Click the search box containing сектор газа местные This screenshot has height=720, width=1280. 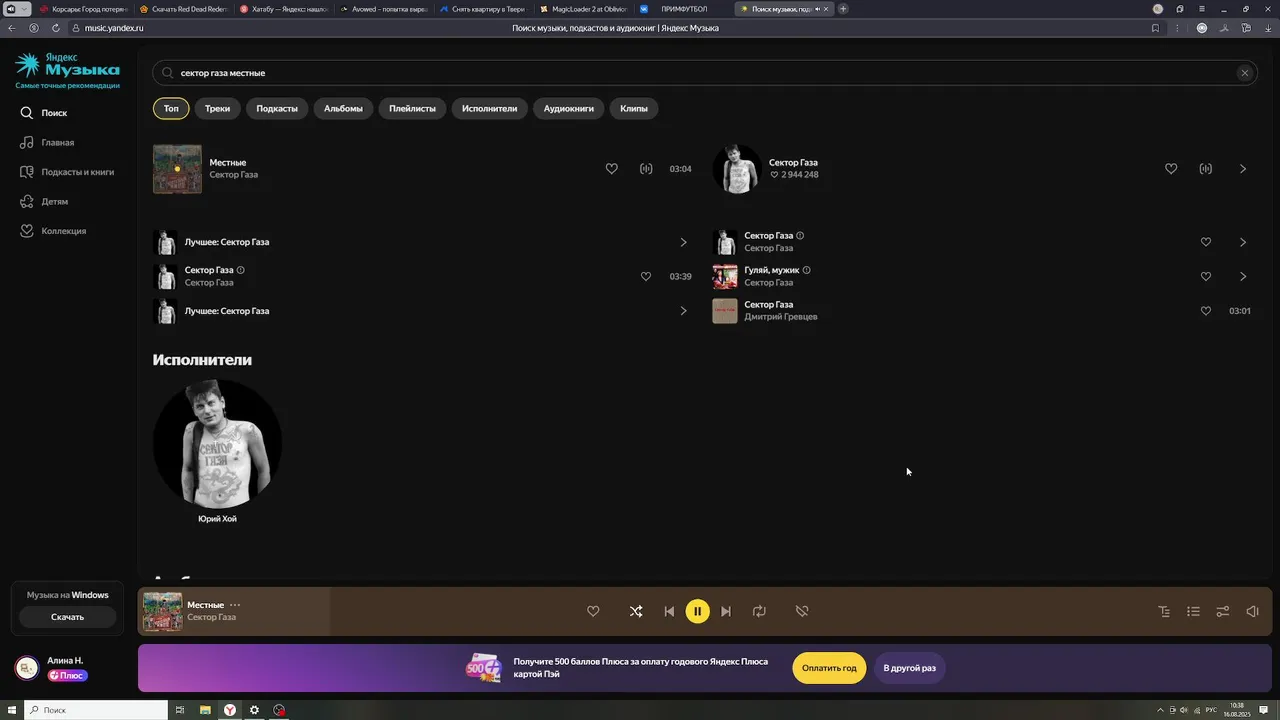[x=704, y=73]
